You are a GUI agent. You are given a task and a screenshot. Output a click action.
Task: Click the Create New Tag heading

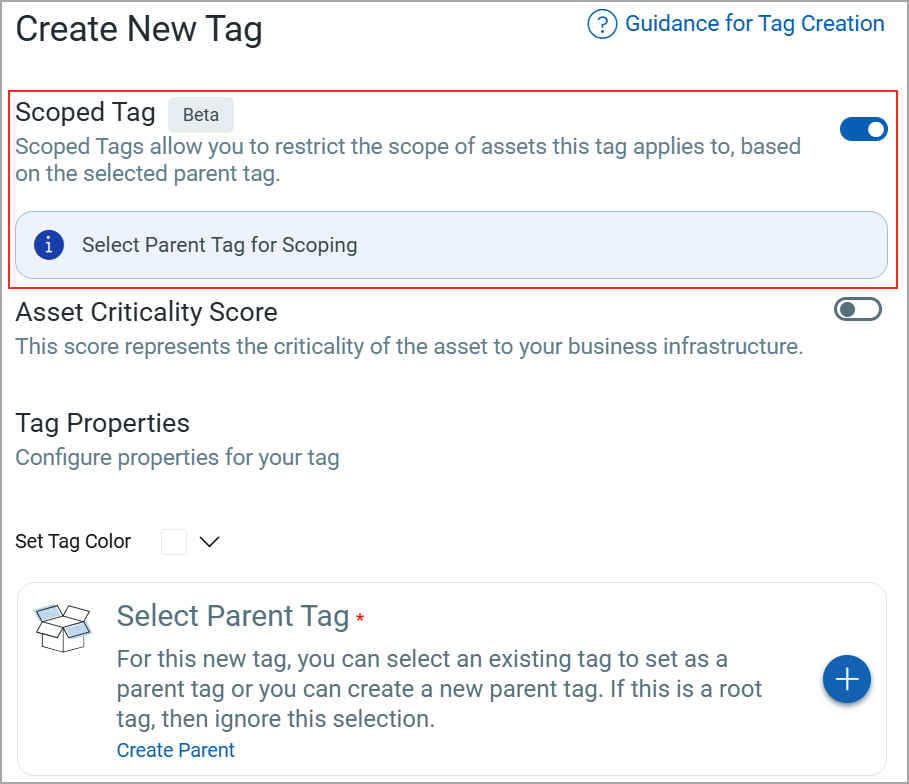click(x=139, y=29)
